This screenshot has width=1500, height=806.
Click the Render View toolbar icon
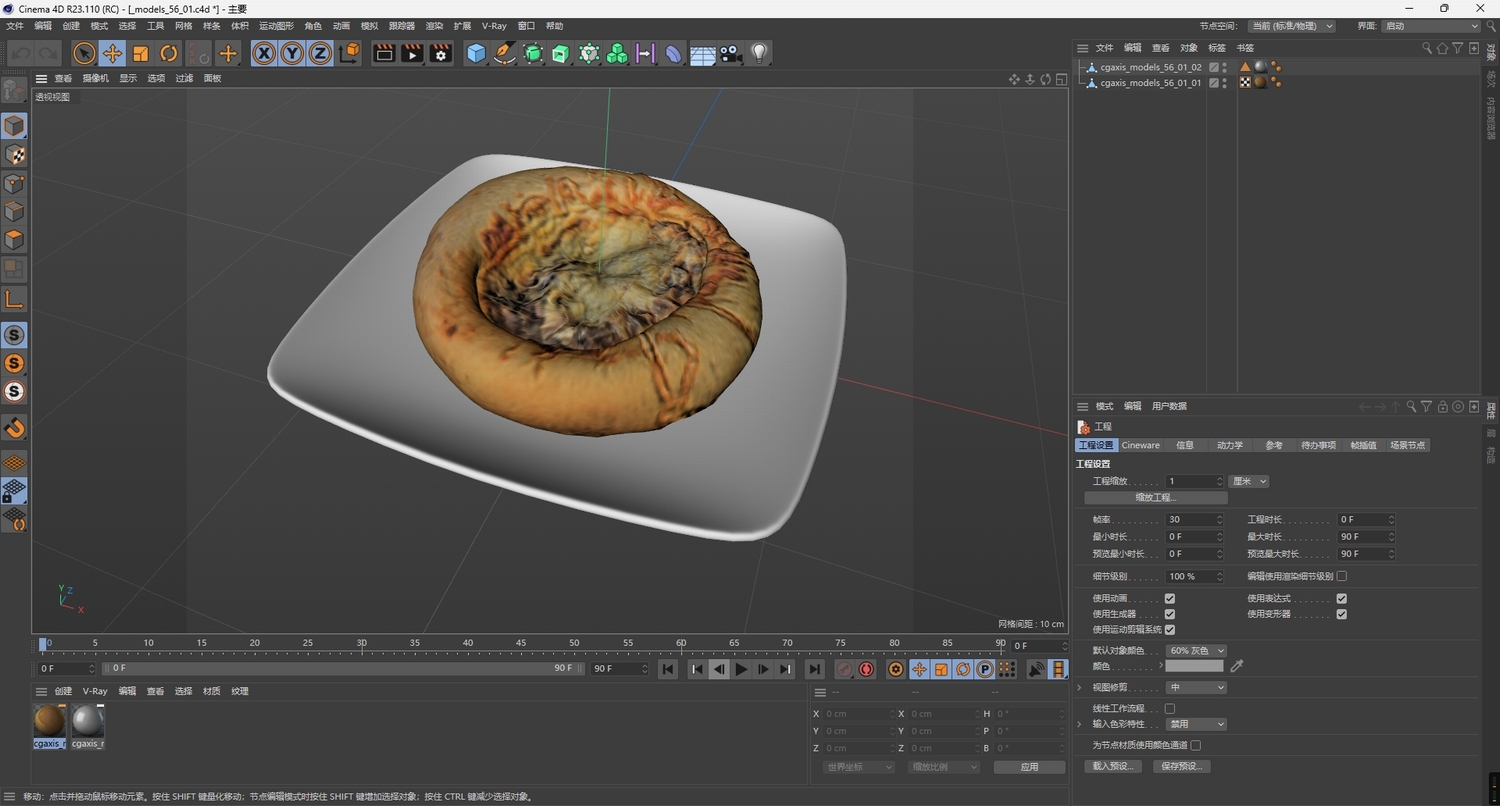(383, 53)
